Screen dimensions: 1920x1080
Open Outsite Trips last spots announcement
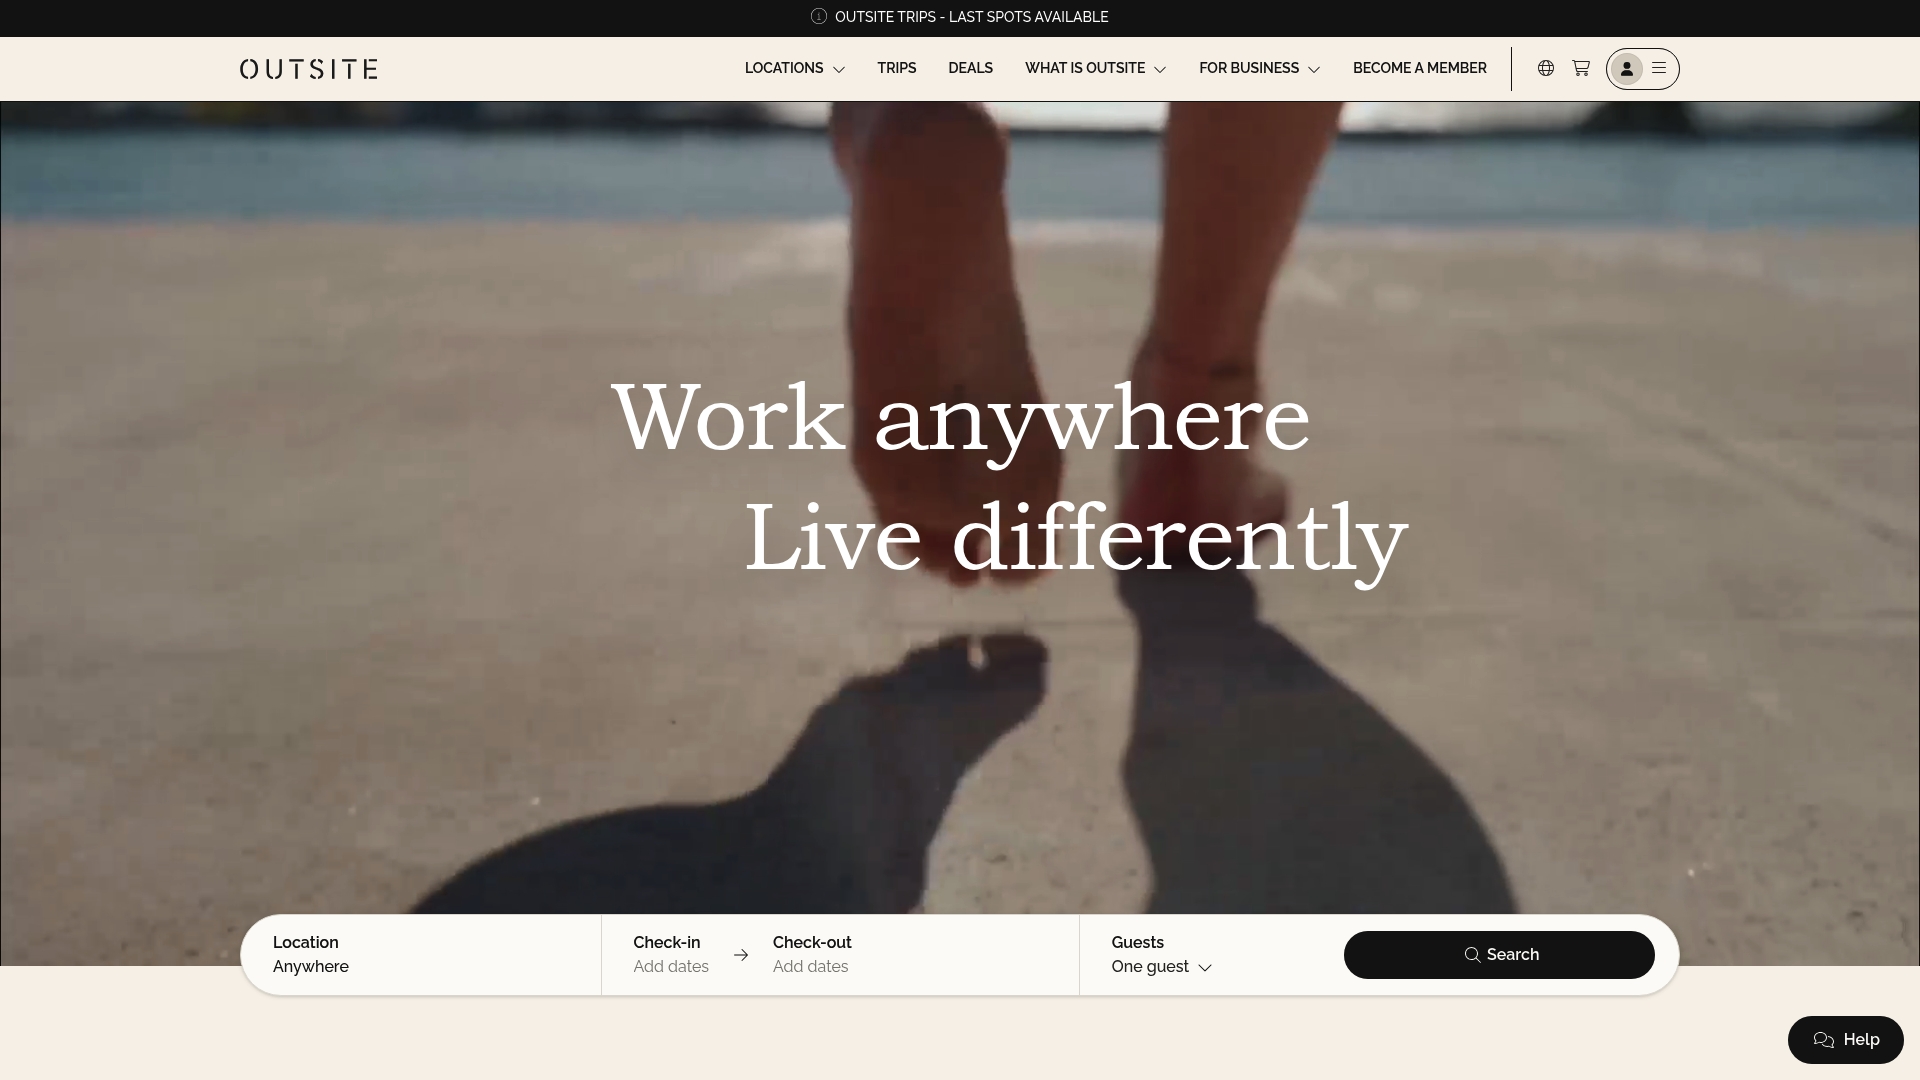coord(972,17)
